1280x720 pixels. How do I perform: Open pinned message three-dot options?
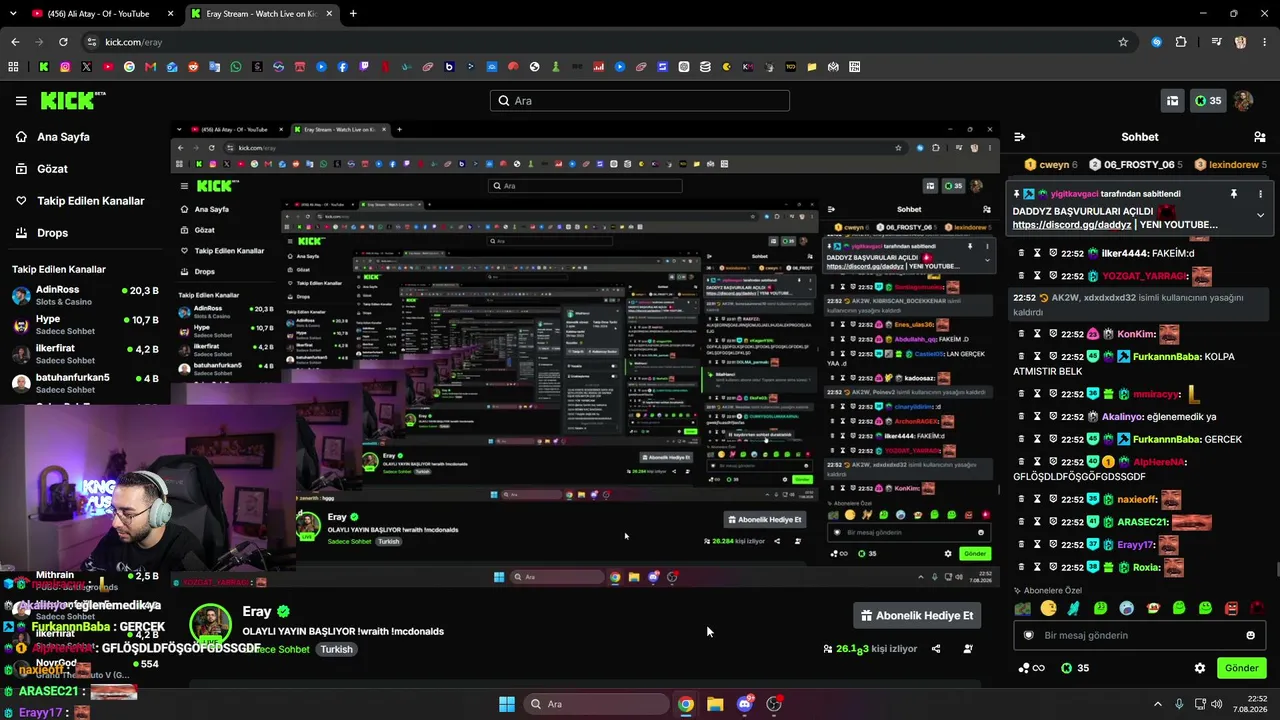click(1260, 194)
